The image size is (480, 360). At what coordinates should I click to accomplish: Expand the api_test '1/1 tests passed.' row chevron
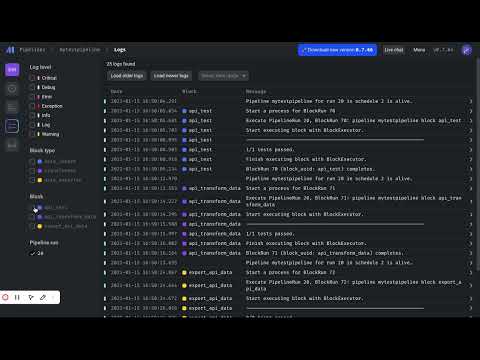[471, 150]
